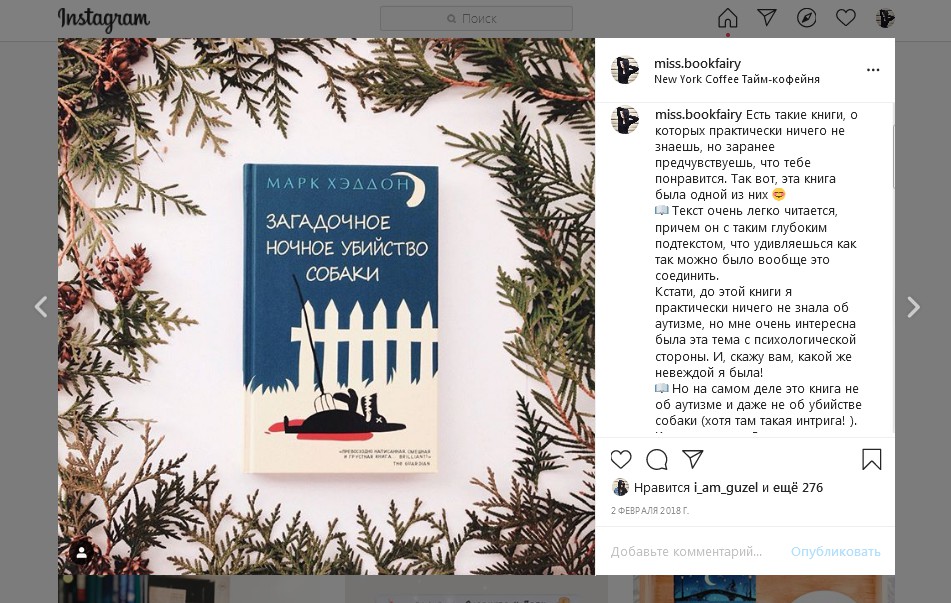Click the Поиск search box

click(x=476, y=18)
